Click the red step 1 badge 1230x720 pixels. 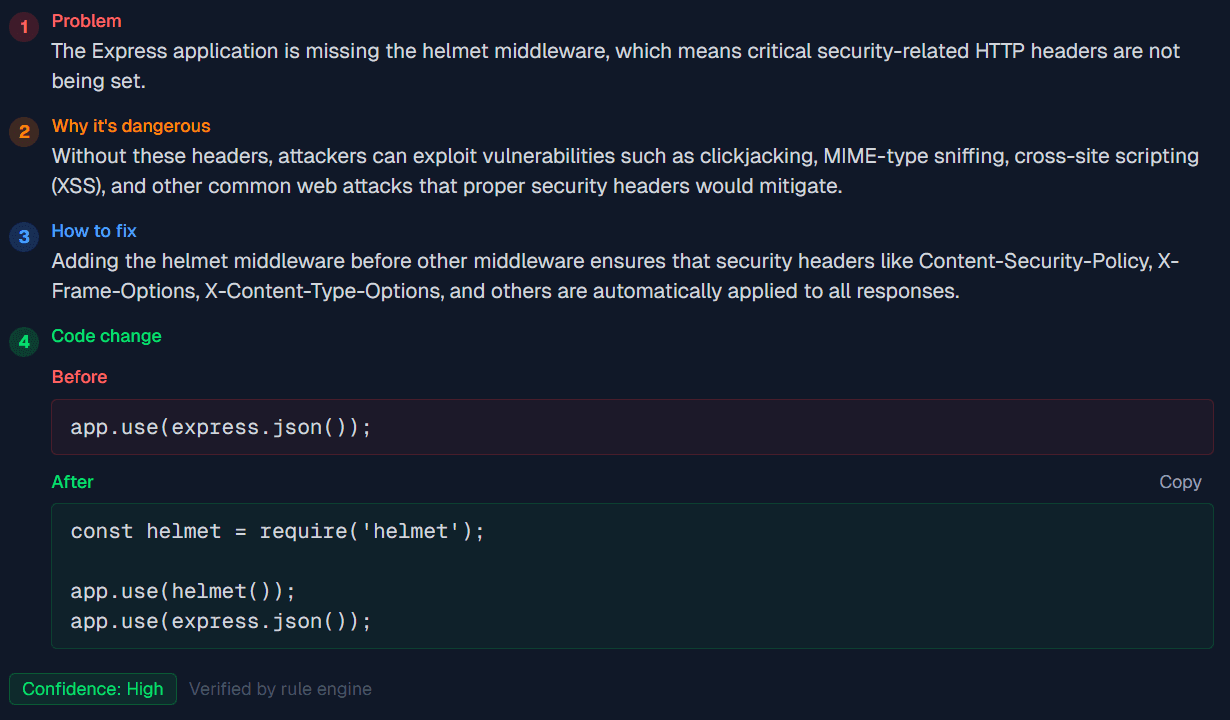23,27
